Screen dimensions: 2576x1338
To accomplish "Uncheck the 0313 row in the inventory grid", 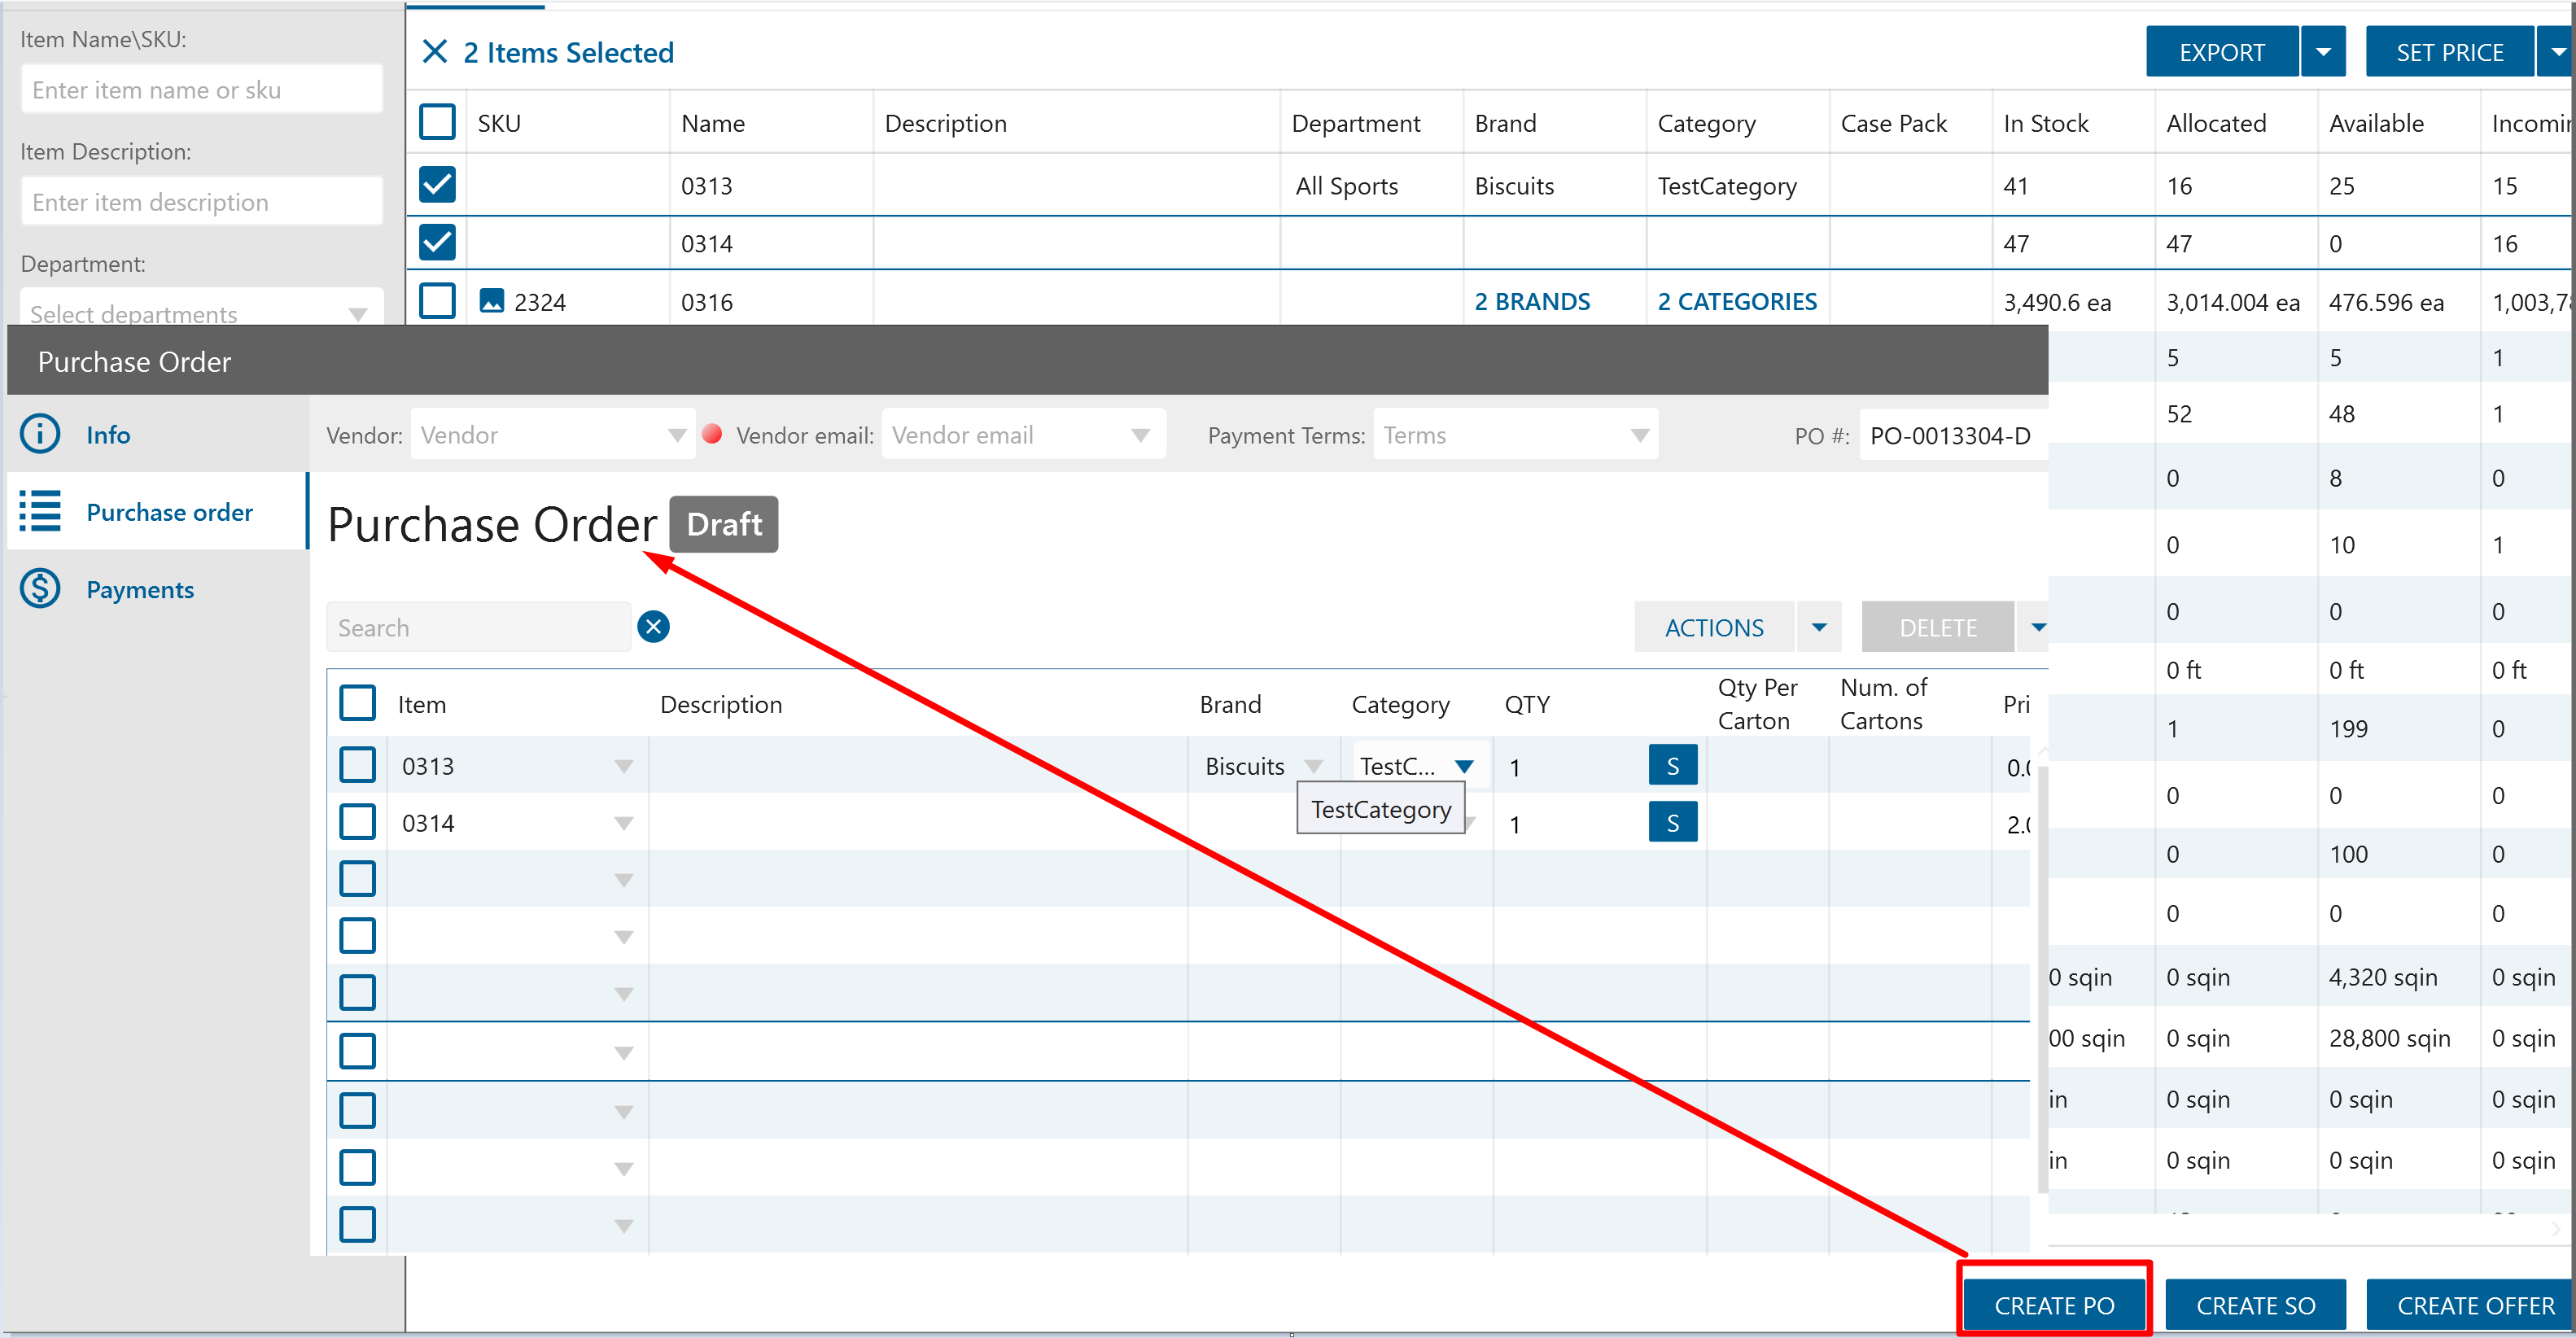I will coord(437,185).
